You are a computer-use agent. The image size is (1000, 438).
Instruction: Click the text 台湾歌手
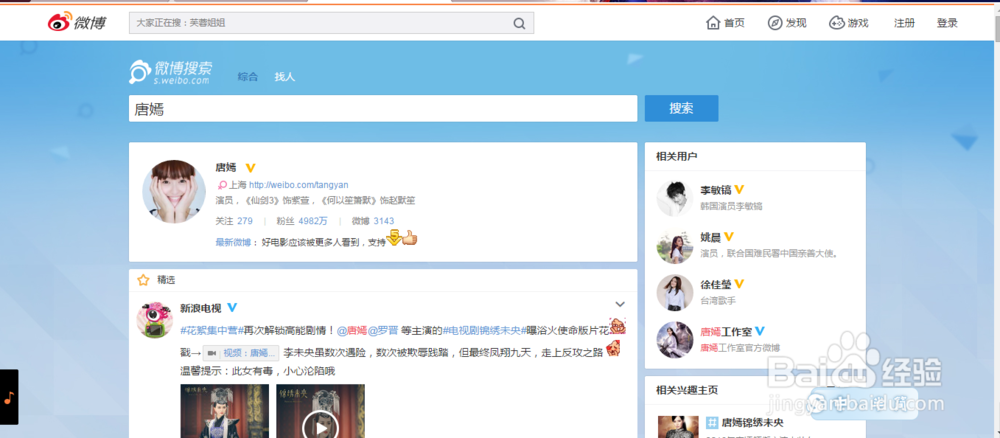click(x=717, y=300)
